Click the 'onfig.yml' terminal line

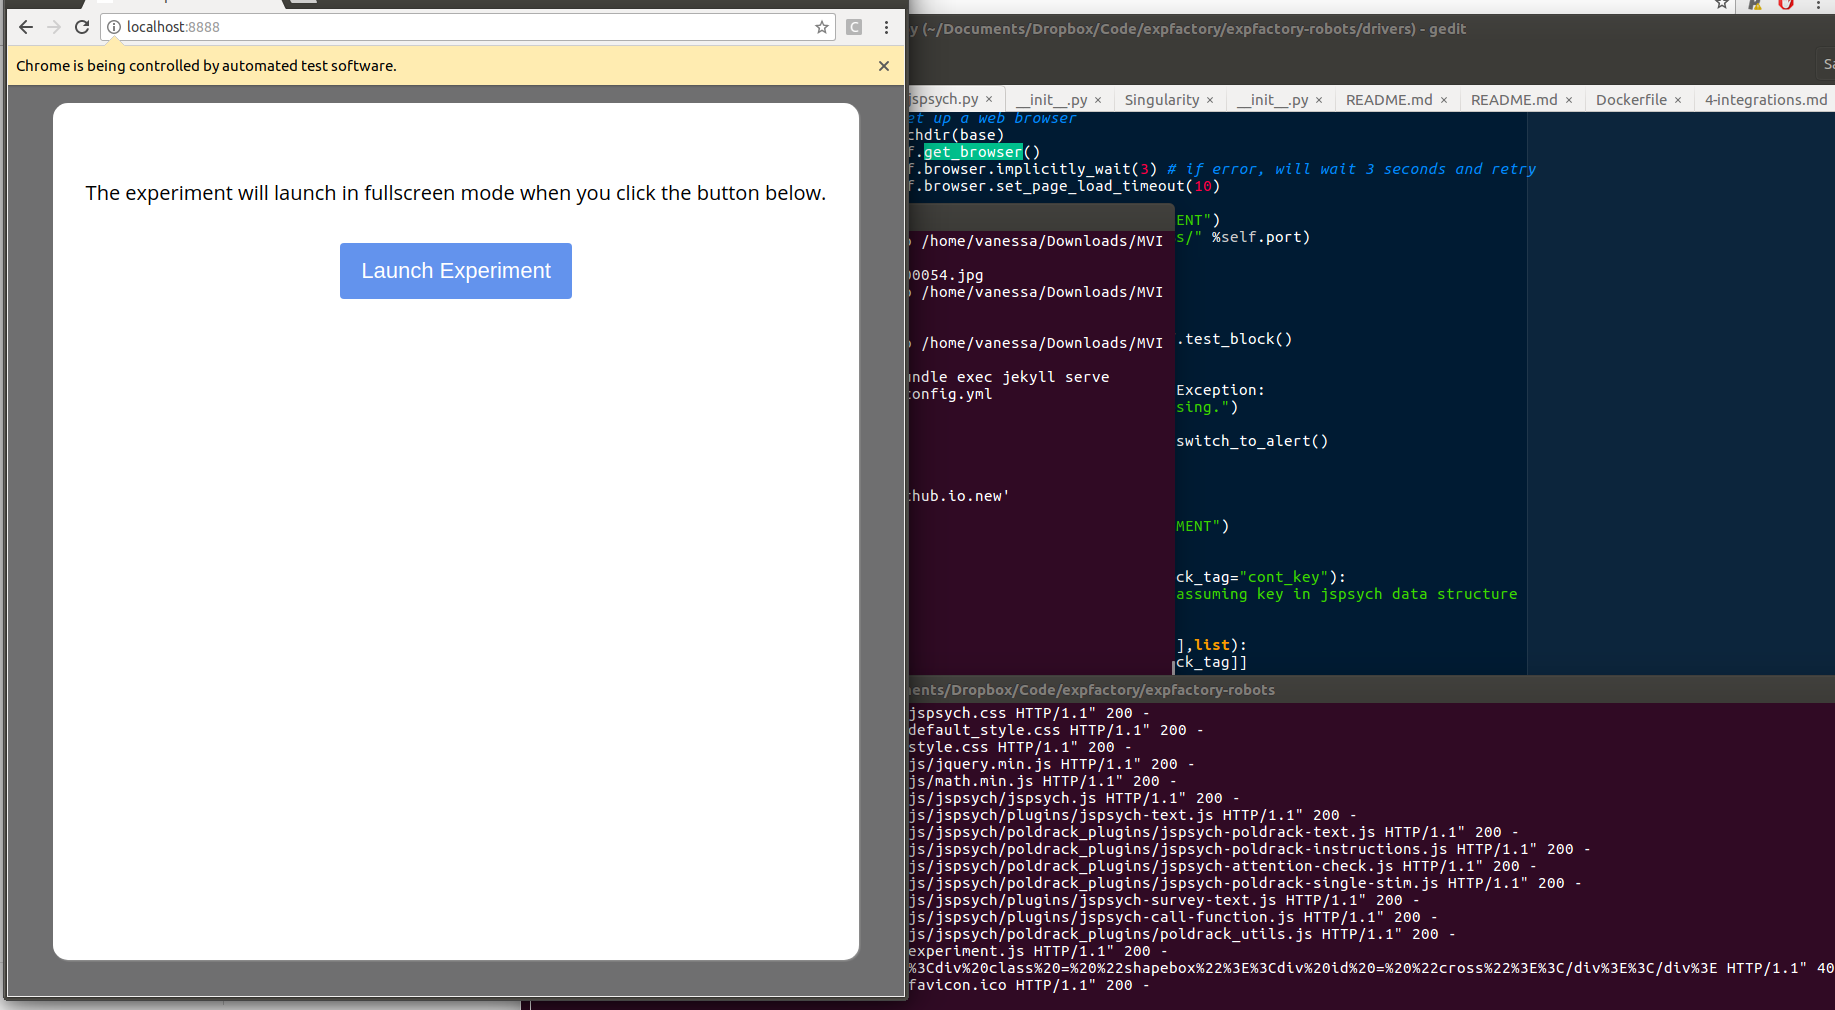(x=951, y=394)
